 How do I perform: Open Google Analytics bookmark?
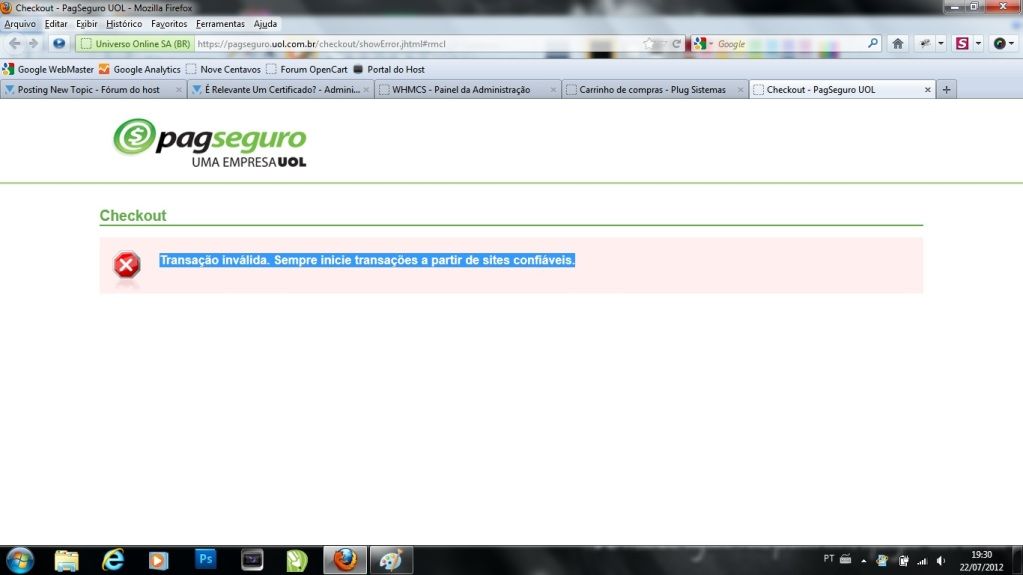click(140, 69)
